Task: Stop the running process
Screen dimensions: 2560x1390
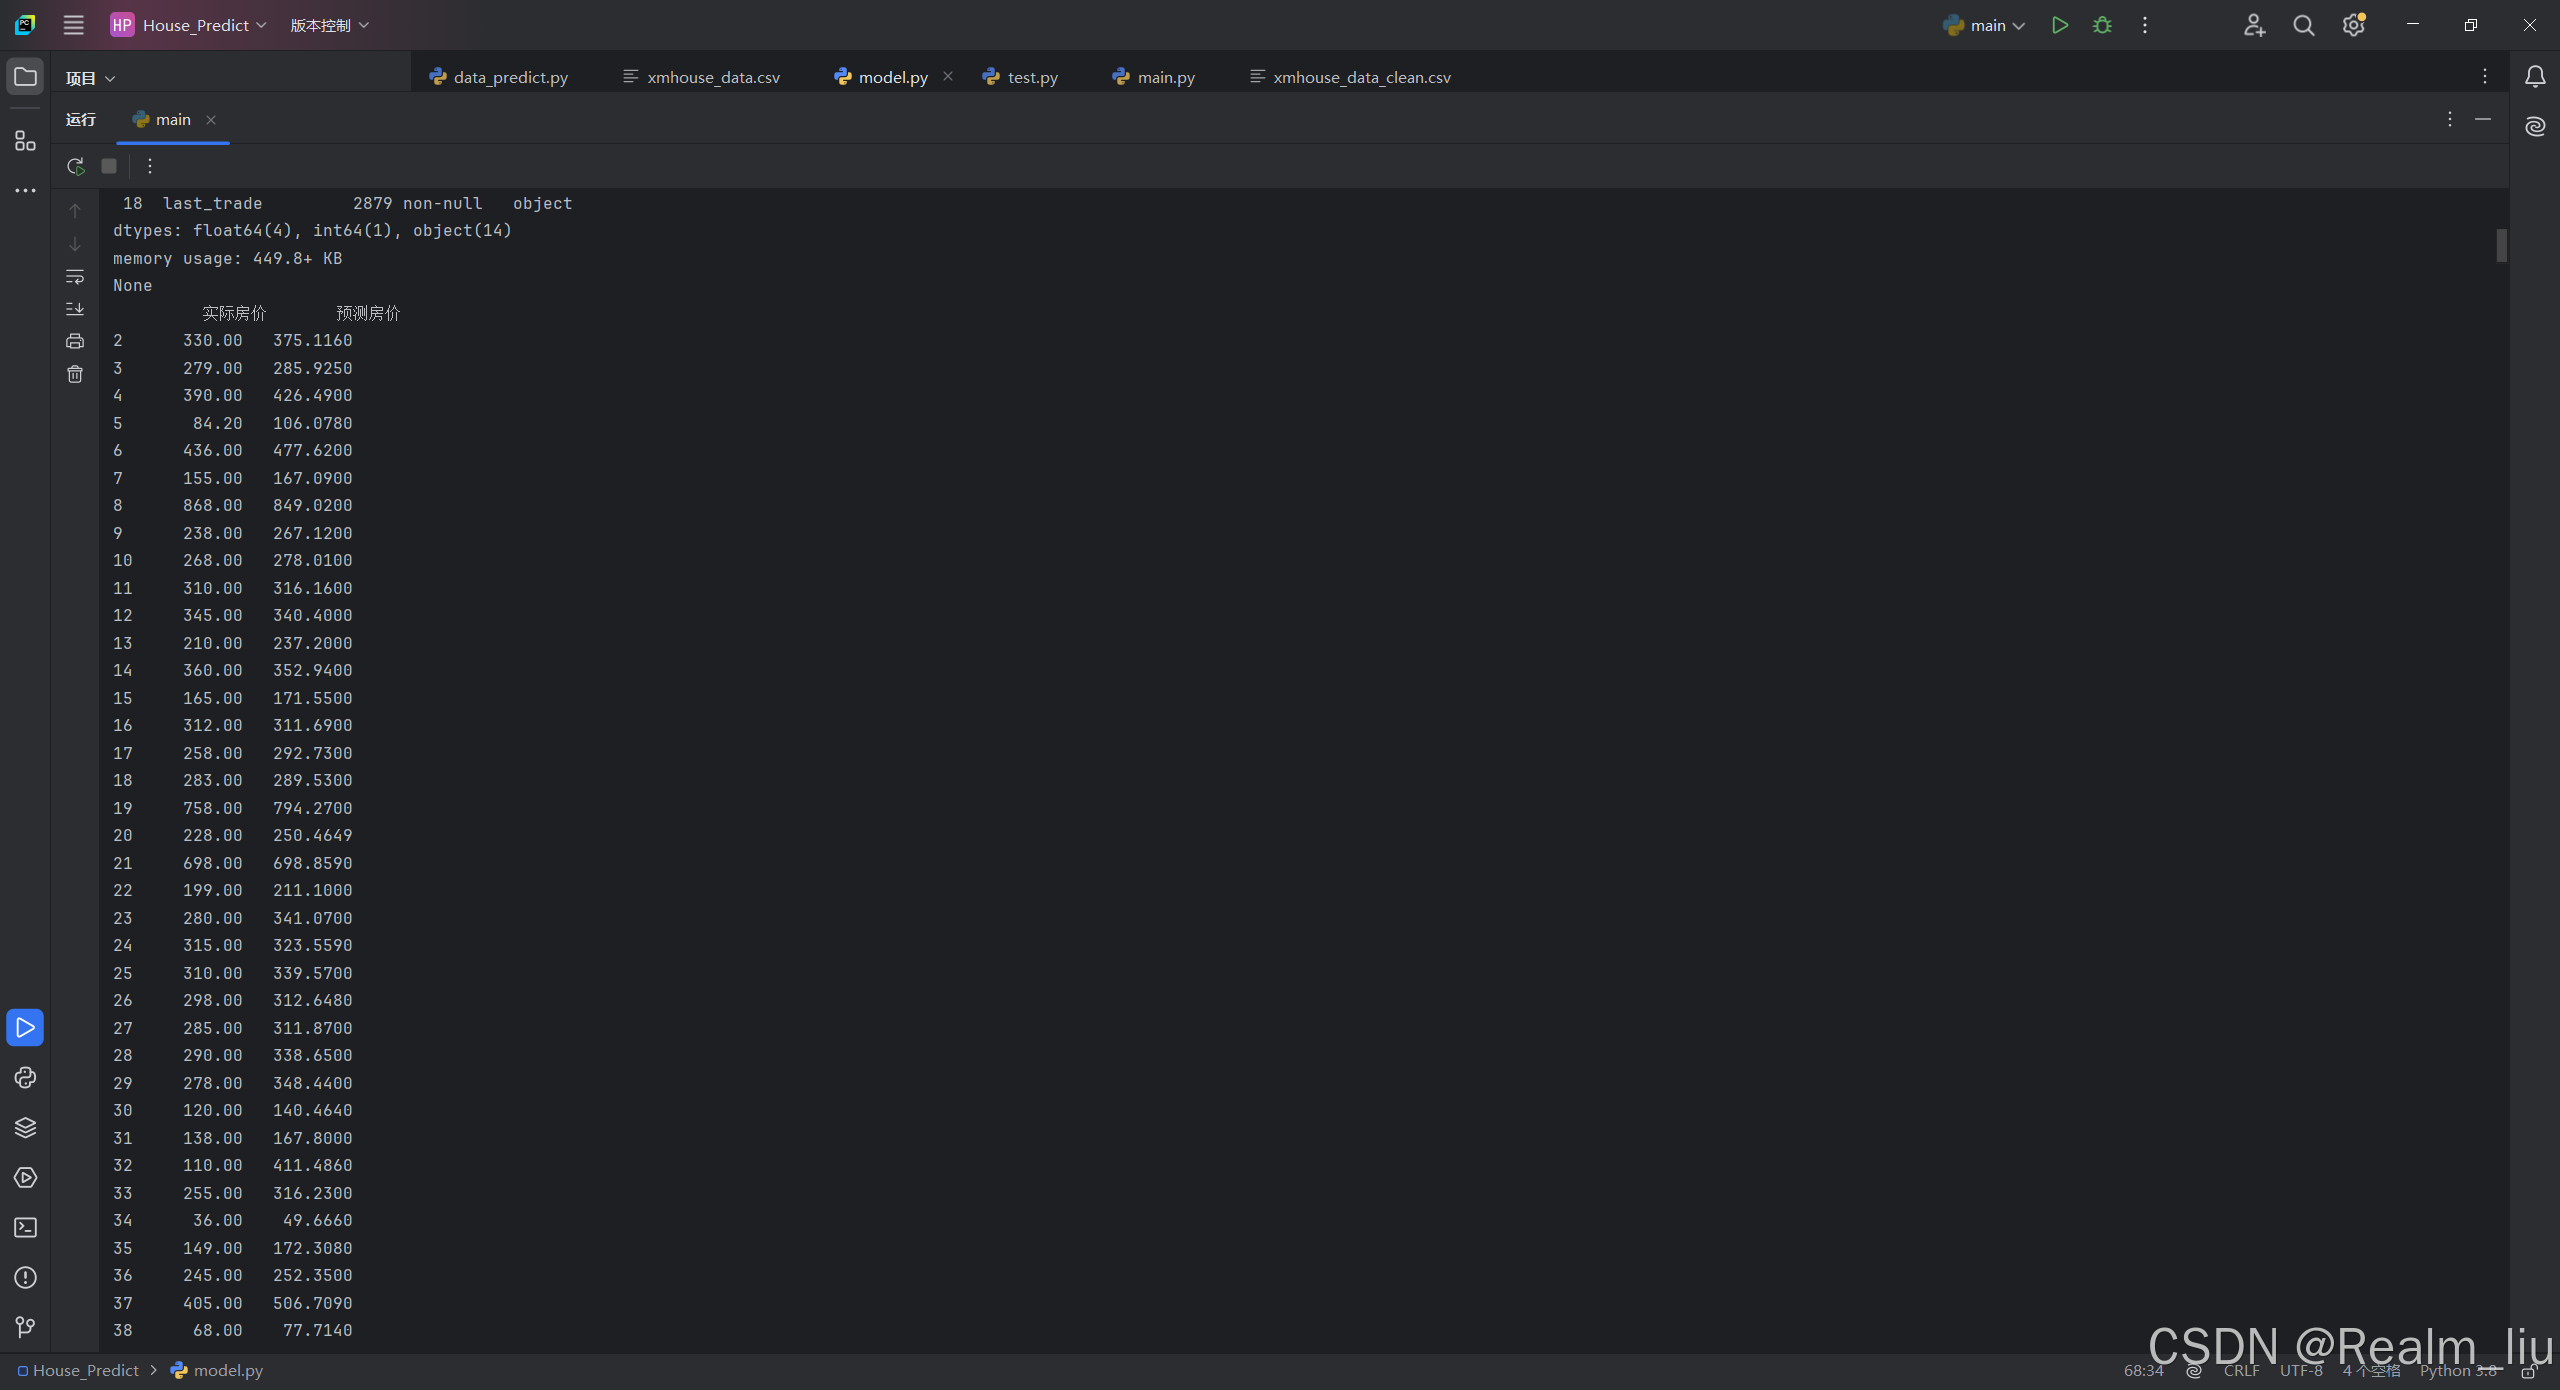Action: (109, 166)
